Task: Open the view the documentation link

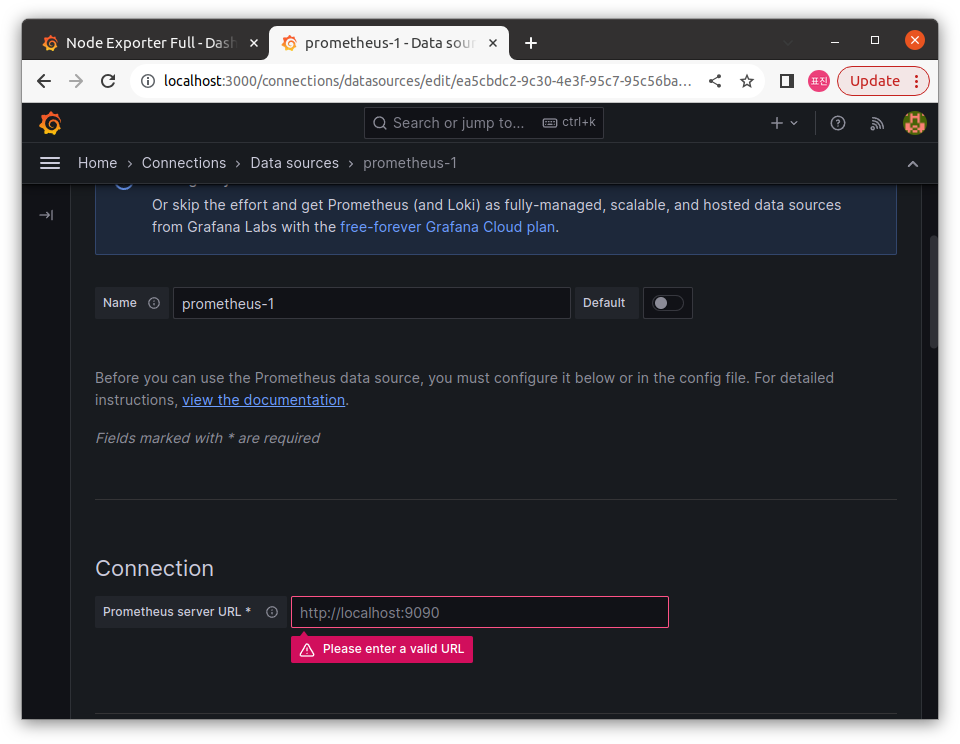Action: tap(264, 400)
